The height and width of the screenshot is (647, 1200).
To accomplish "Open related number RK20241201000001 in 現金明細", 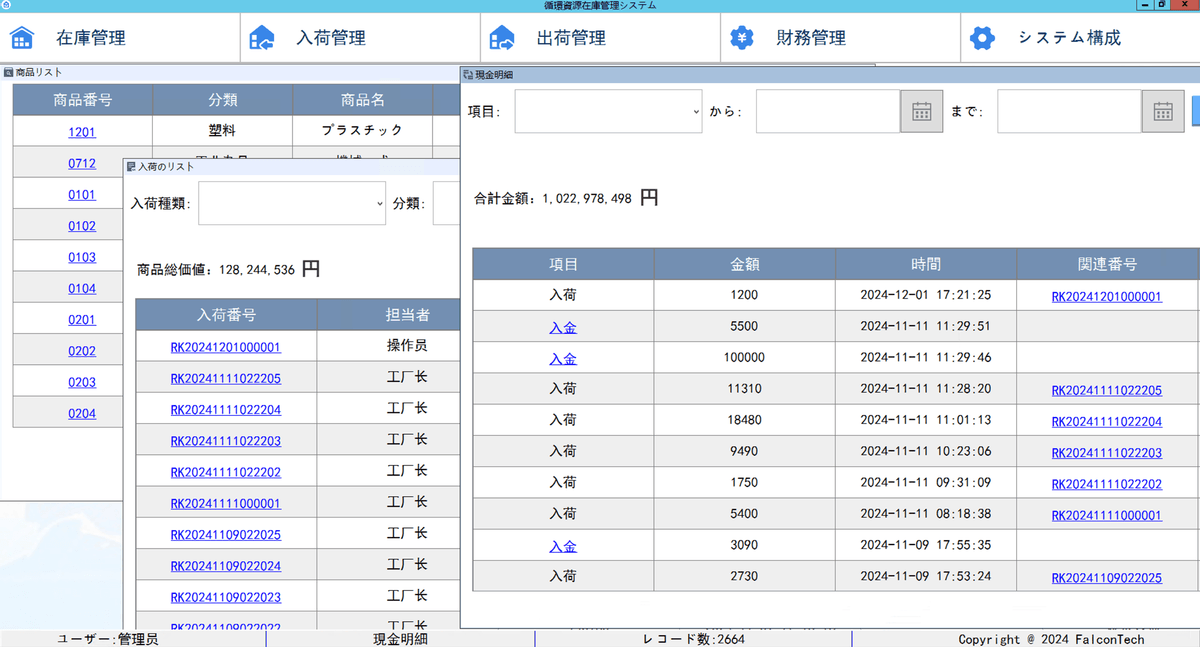I will (x=1106, y=296).
